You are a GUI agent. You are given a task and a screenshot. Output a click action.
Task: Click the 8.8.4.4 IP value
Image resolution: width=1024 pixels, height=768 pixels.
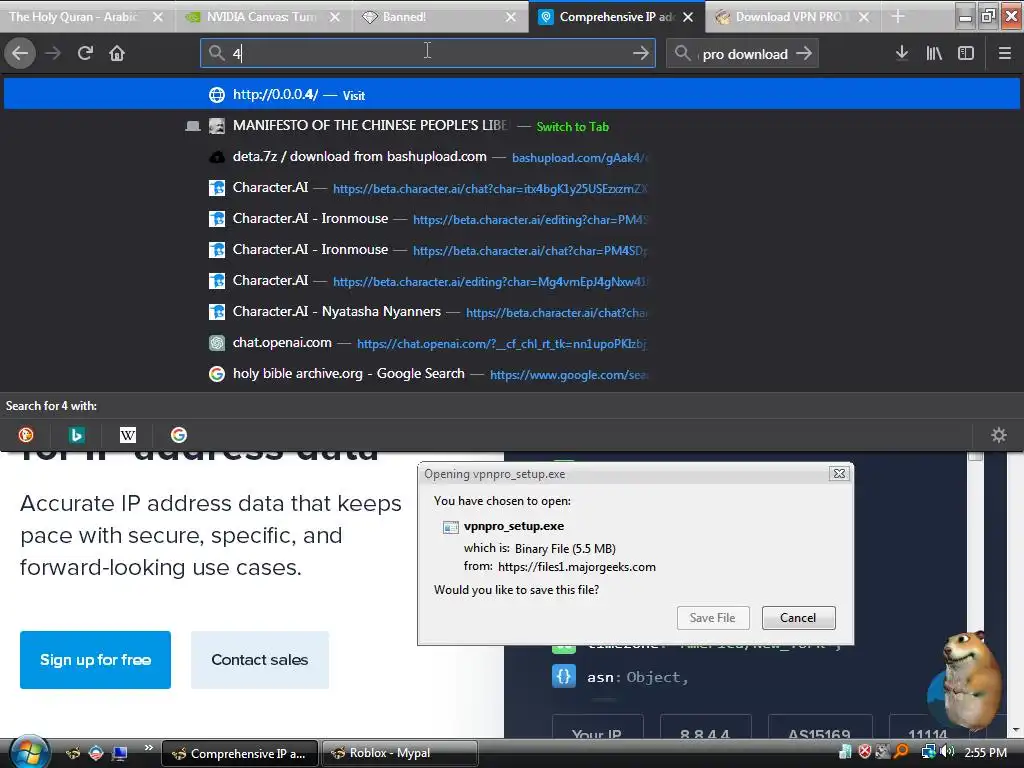pyautogui.click(x=705, y=734)
